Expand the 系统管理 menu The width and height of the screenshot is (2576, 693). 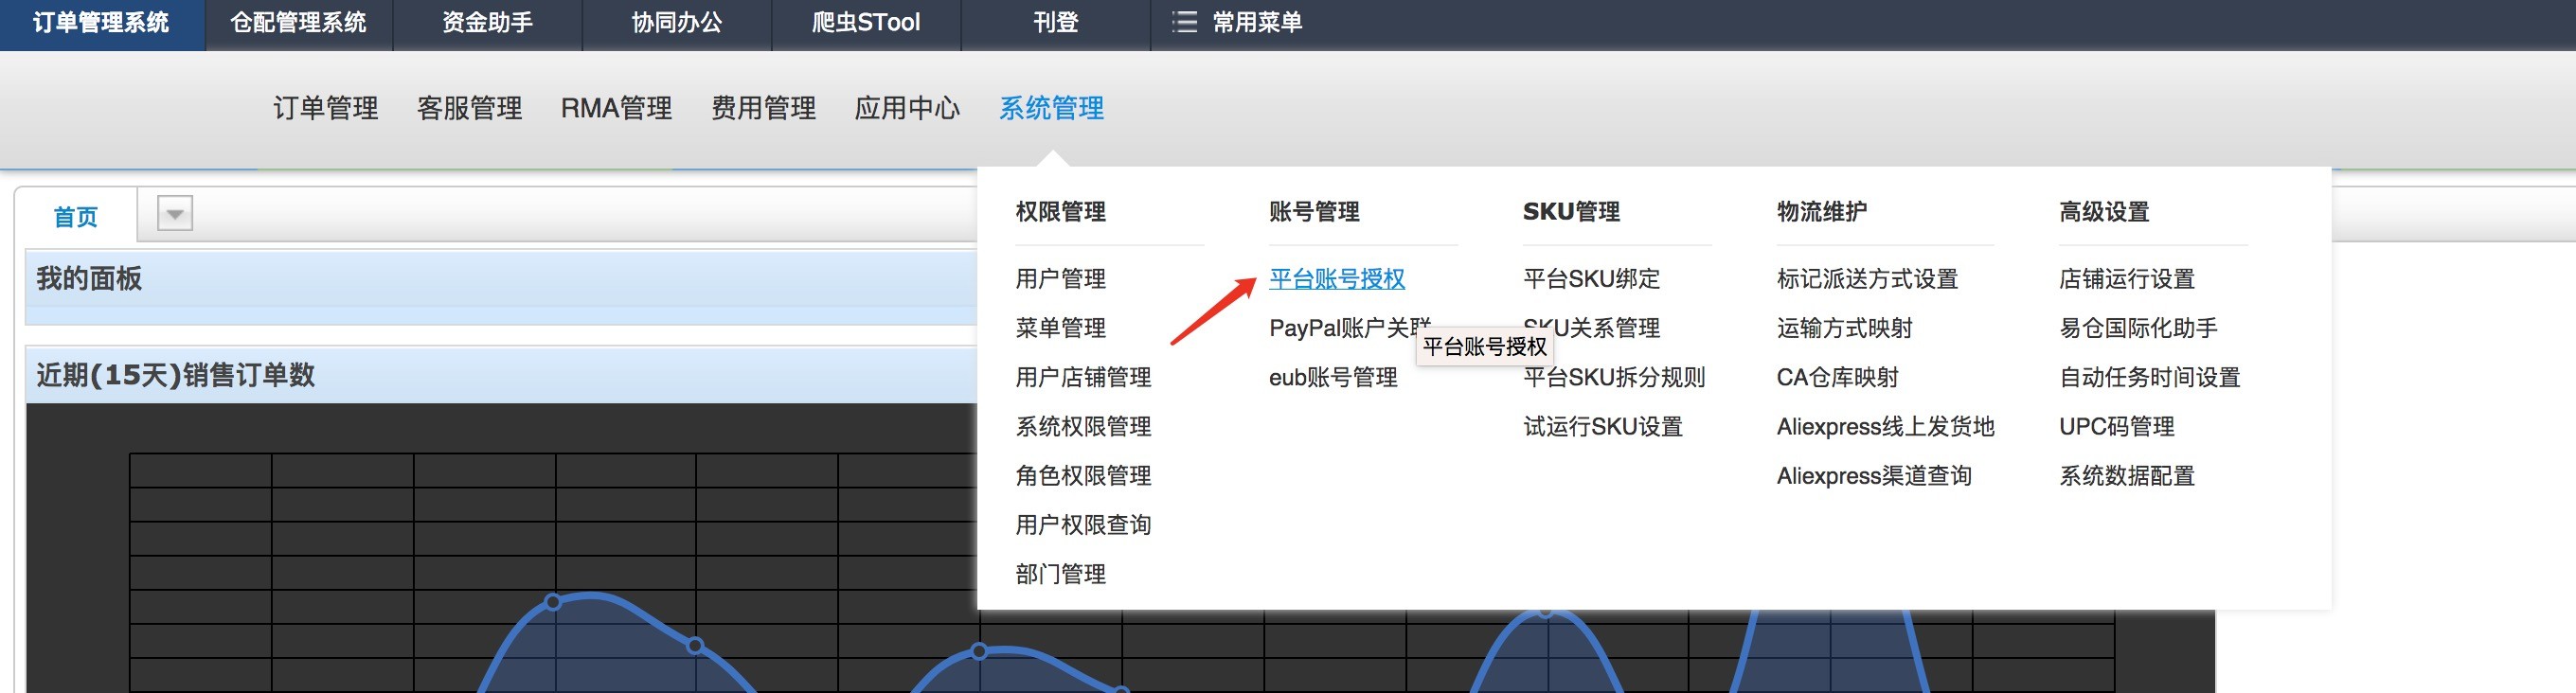coord(1051,108)
